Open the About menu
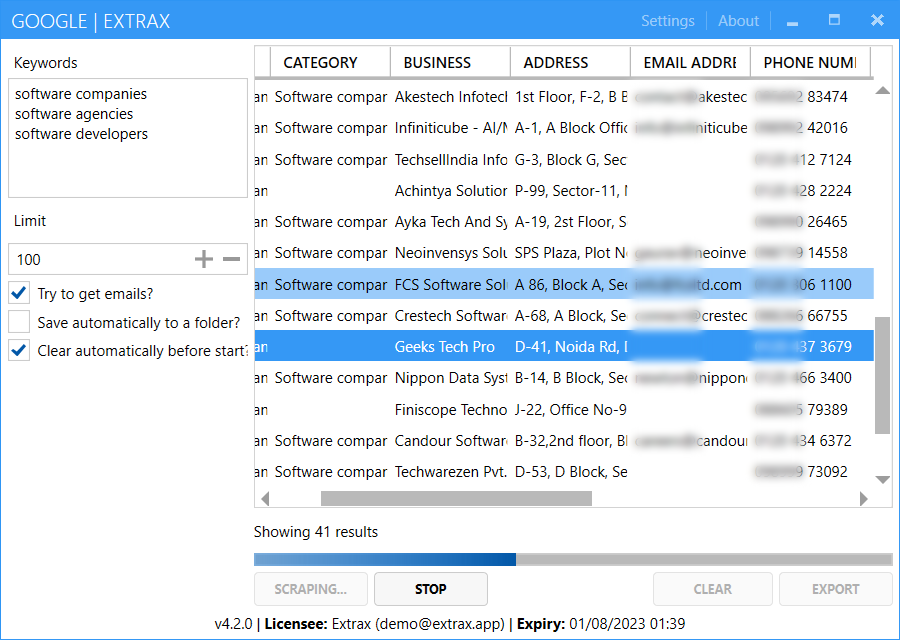Image resolution: width=900 pixels, height=640 pixels. (738, 21)
